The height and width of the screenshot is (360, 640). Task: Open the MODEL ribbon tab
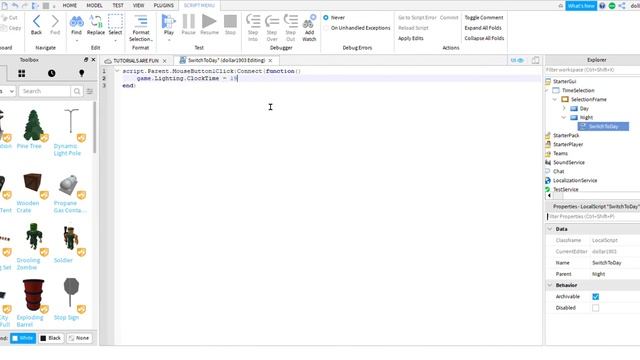pos(94,5)
